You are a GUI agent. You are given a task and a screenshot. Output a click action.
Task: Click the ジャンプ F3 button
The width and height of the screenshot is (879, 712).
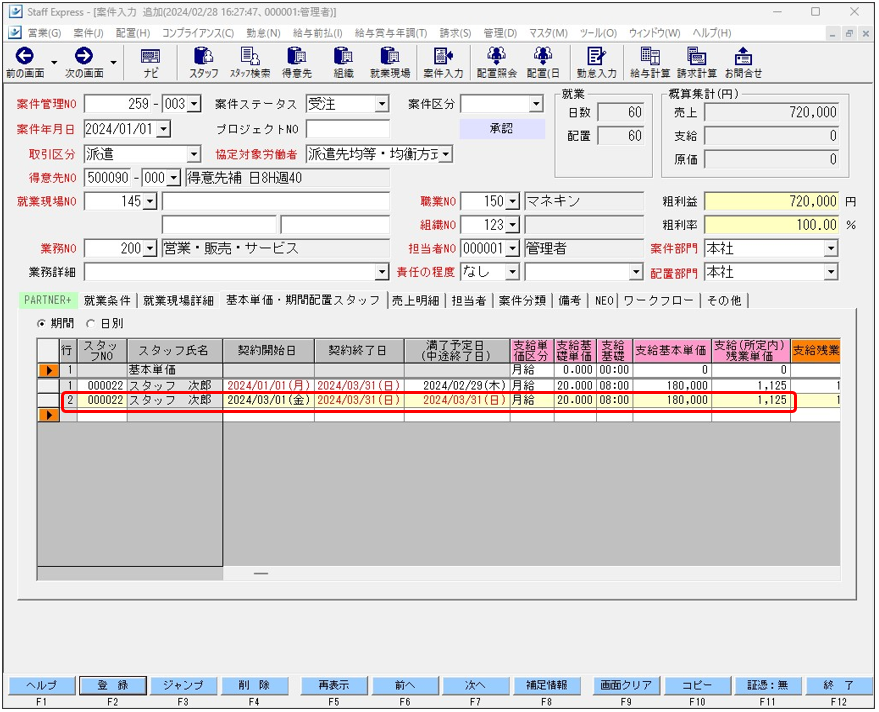(x=183, y=685)
